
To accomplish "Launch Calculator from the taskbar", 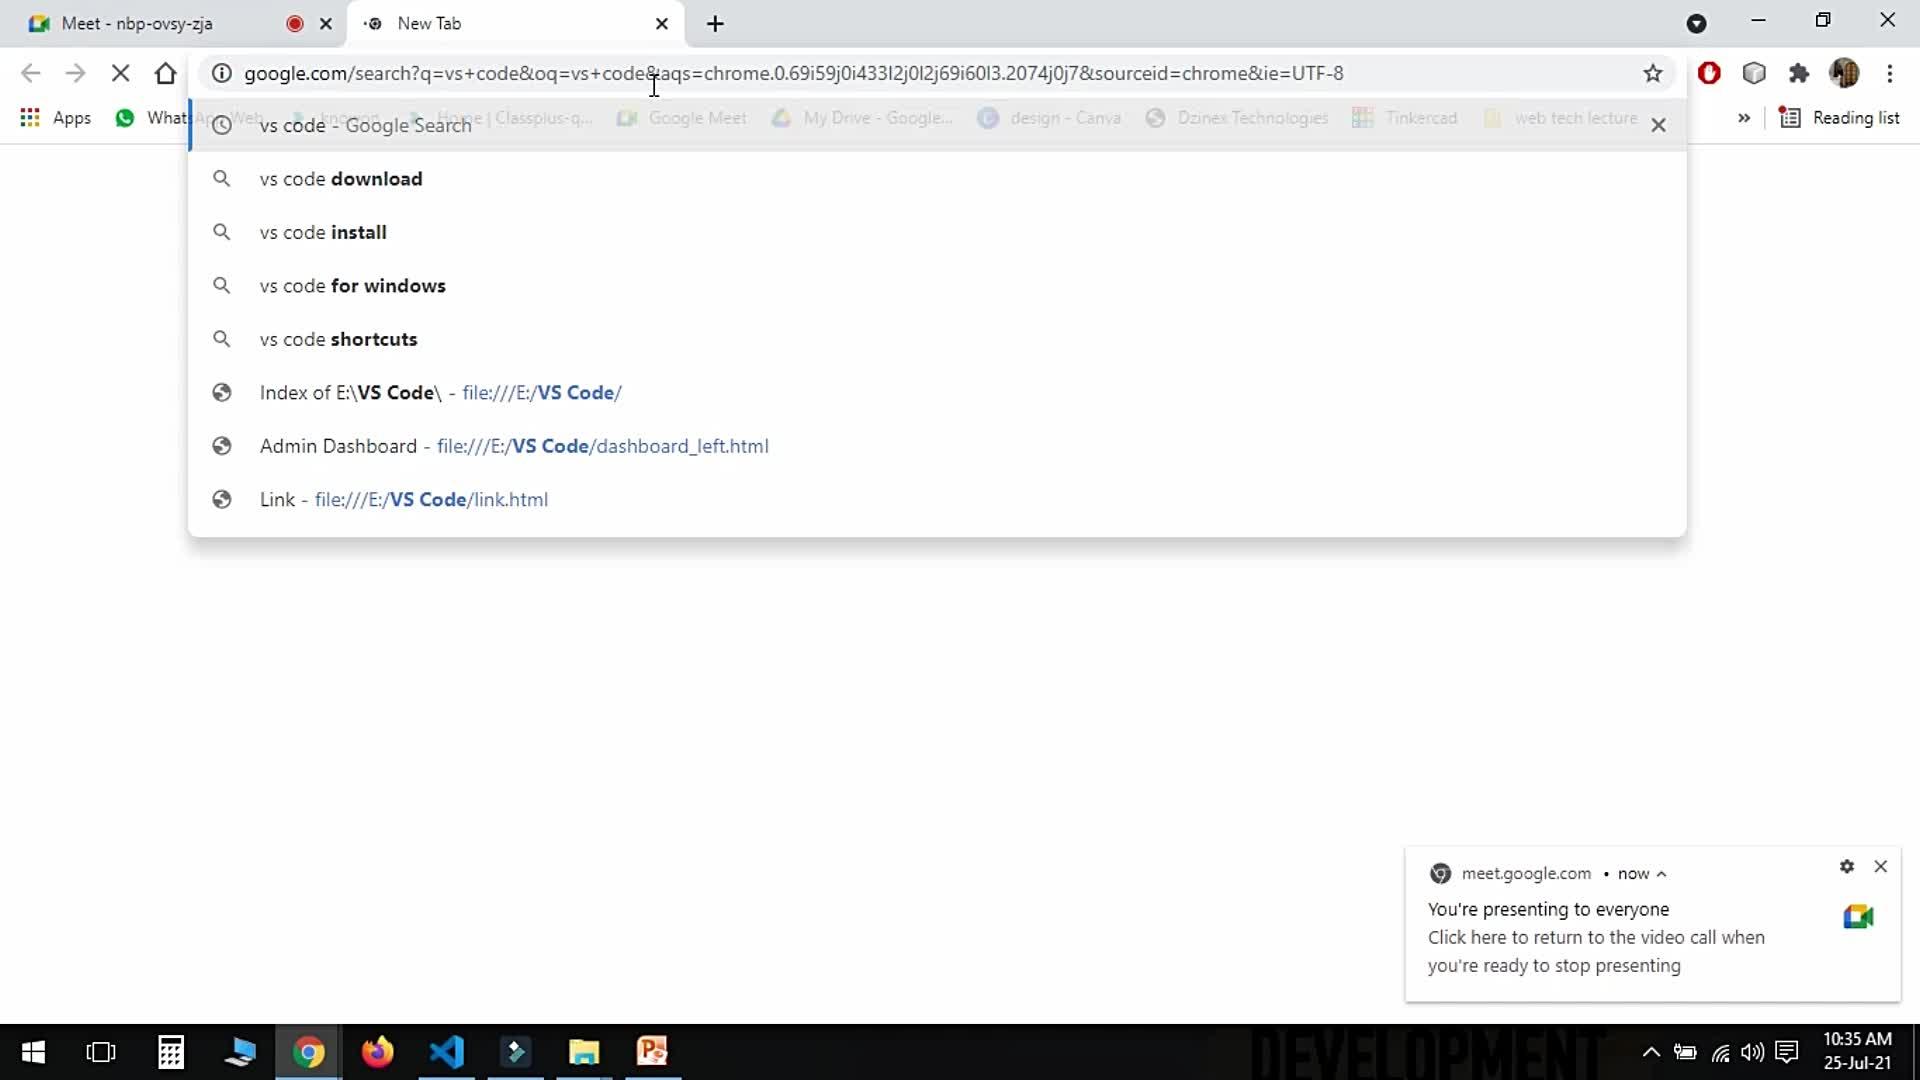I will [171, 1052].
